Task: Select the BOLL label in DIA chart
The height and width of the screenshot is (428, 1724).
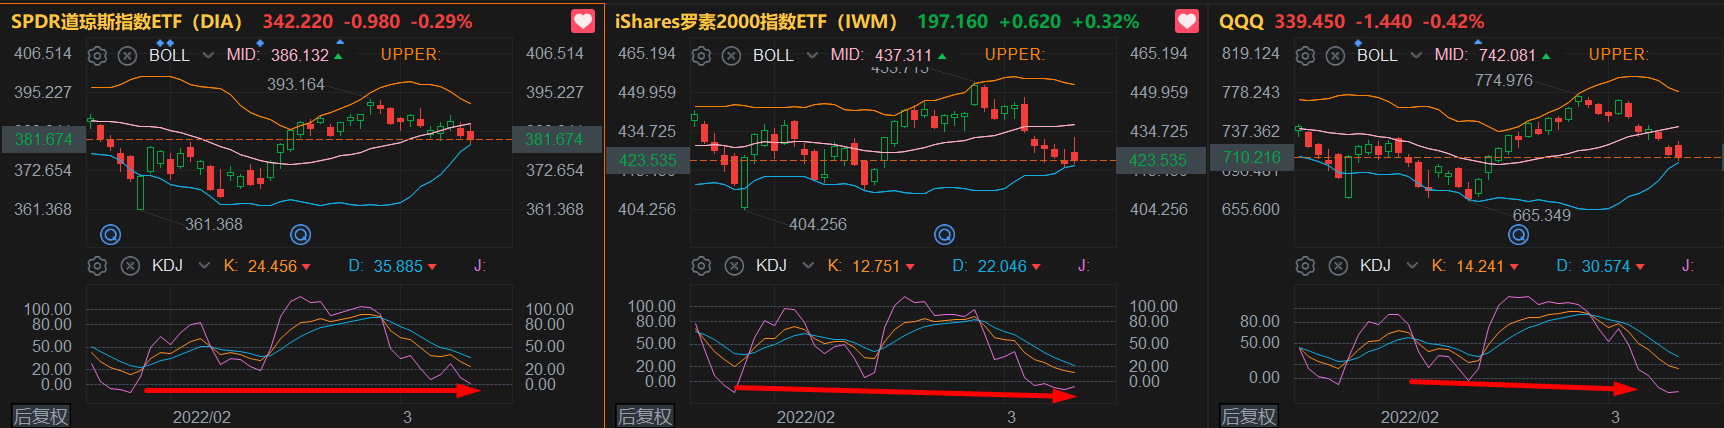Action: pos(169,56)
